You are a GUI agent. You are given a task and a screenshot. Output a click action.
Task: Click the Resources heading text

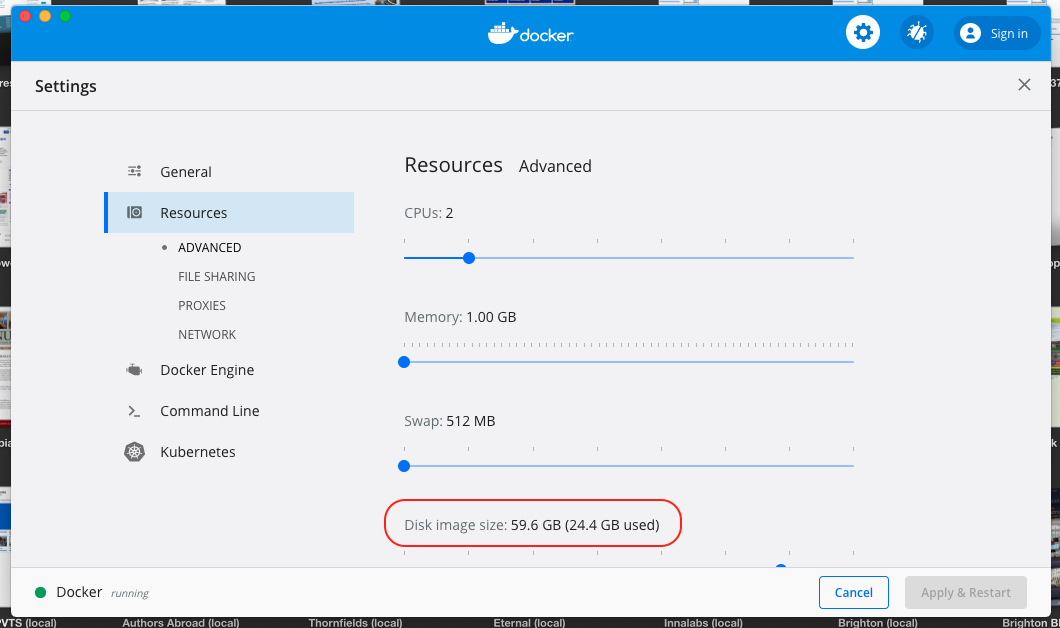pyautogui.click(x=453, y=165)
